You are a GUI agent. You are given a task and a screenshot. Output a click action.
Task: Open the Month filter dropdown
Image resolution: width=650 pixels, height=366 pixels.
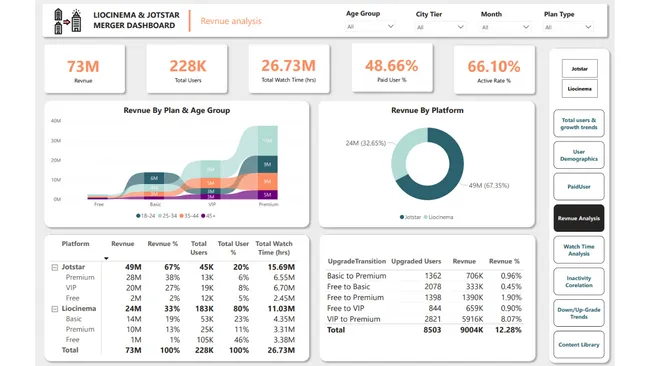click(x=505, y=27)
